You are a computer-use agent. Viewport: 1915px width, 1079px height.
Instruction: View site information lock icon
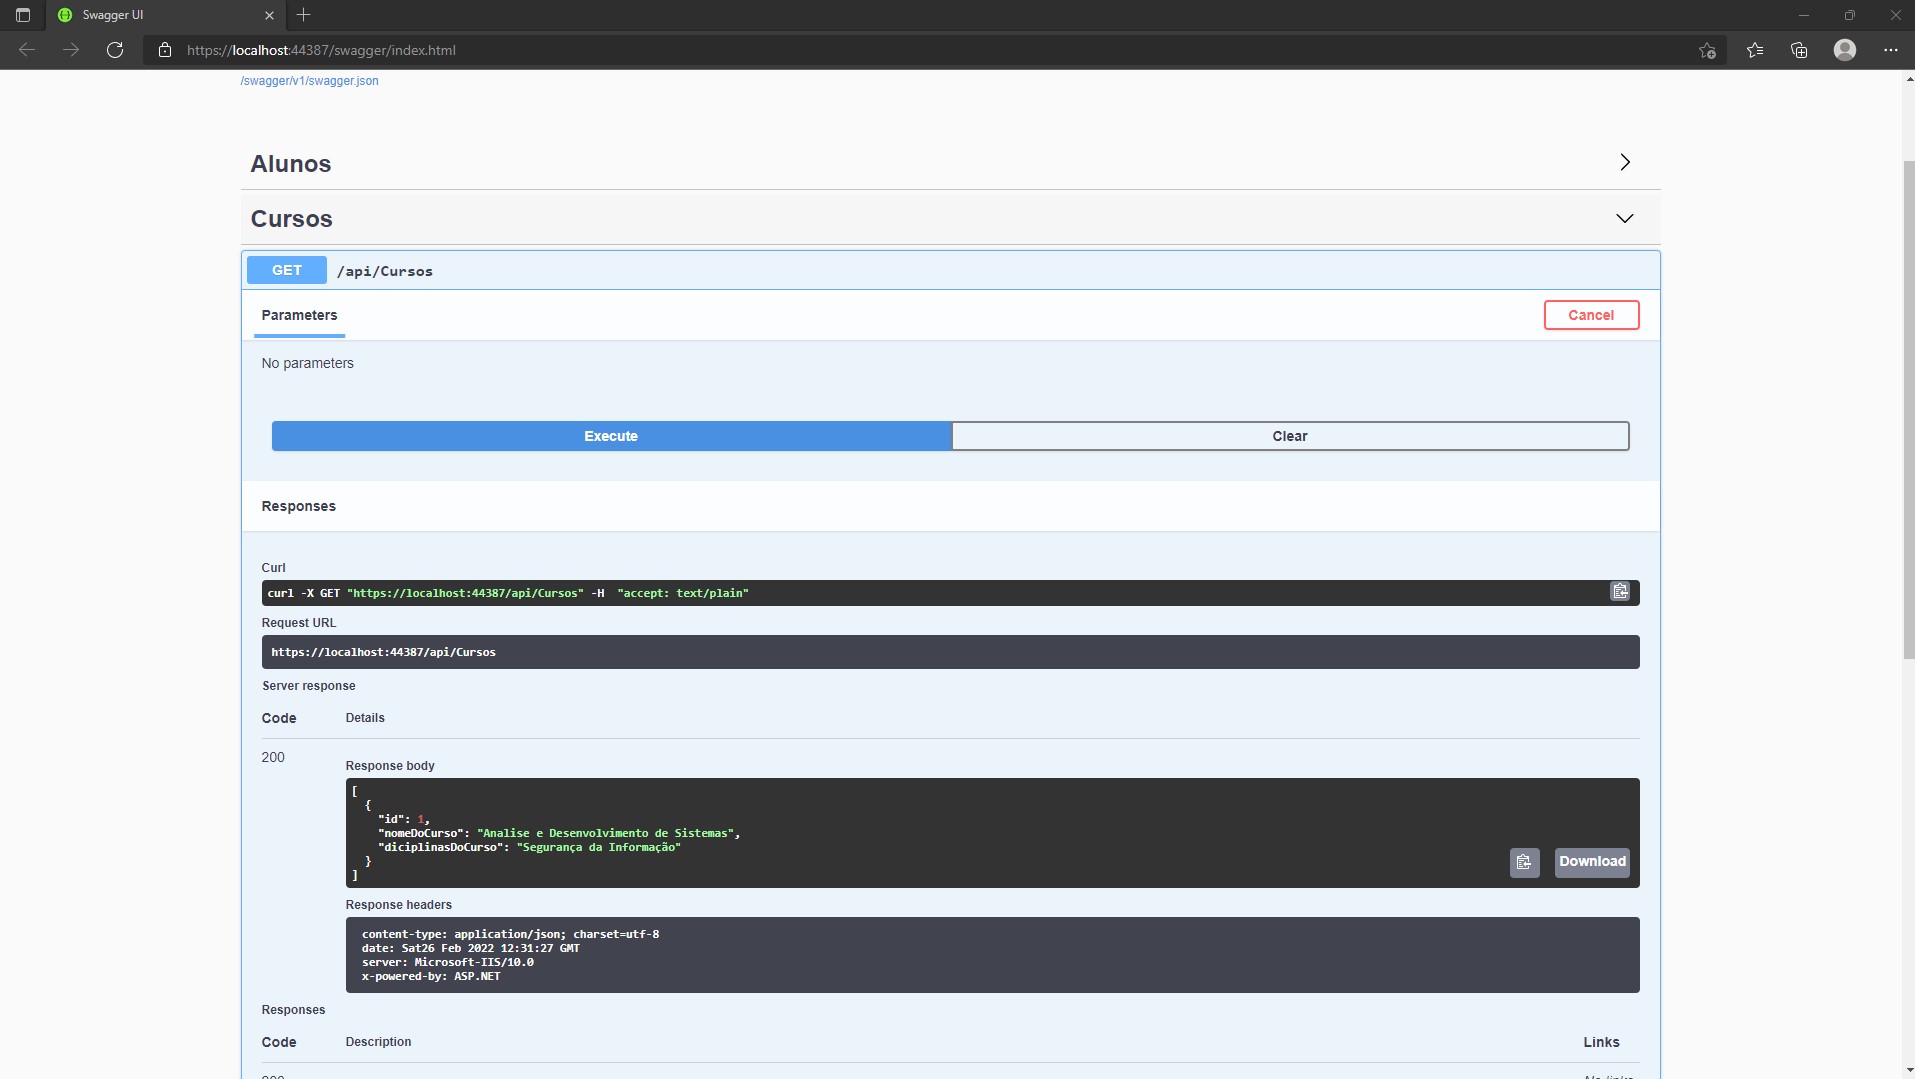[165, 50]
